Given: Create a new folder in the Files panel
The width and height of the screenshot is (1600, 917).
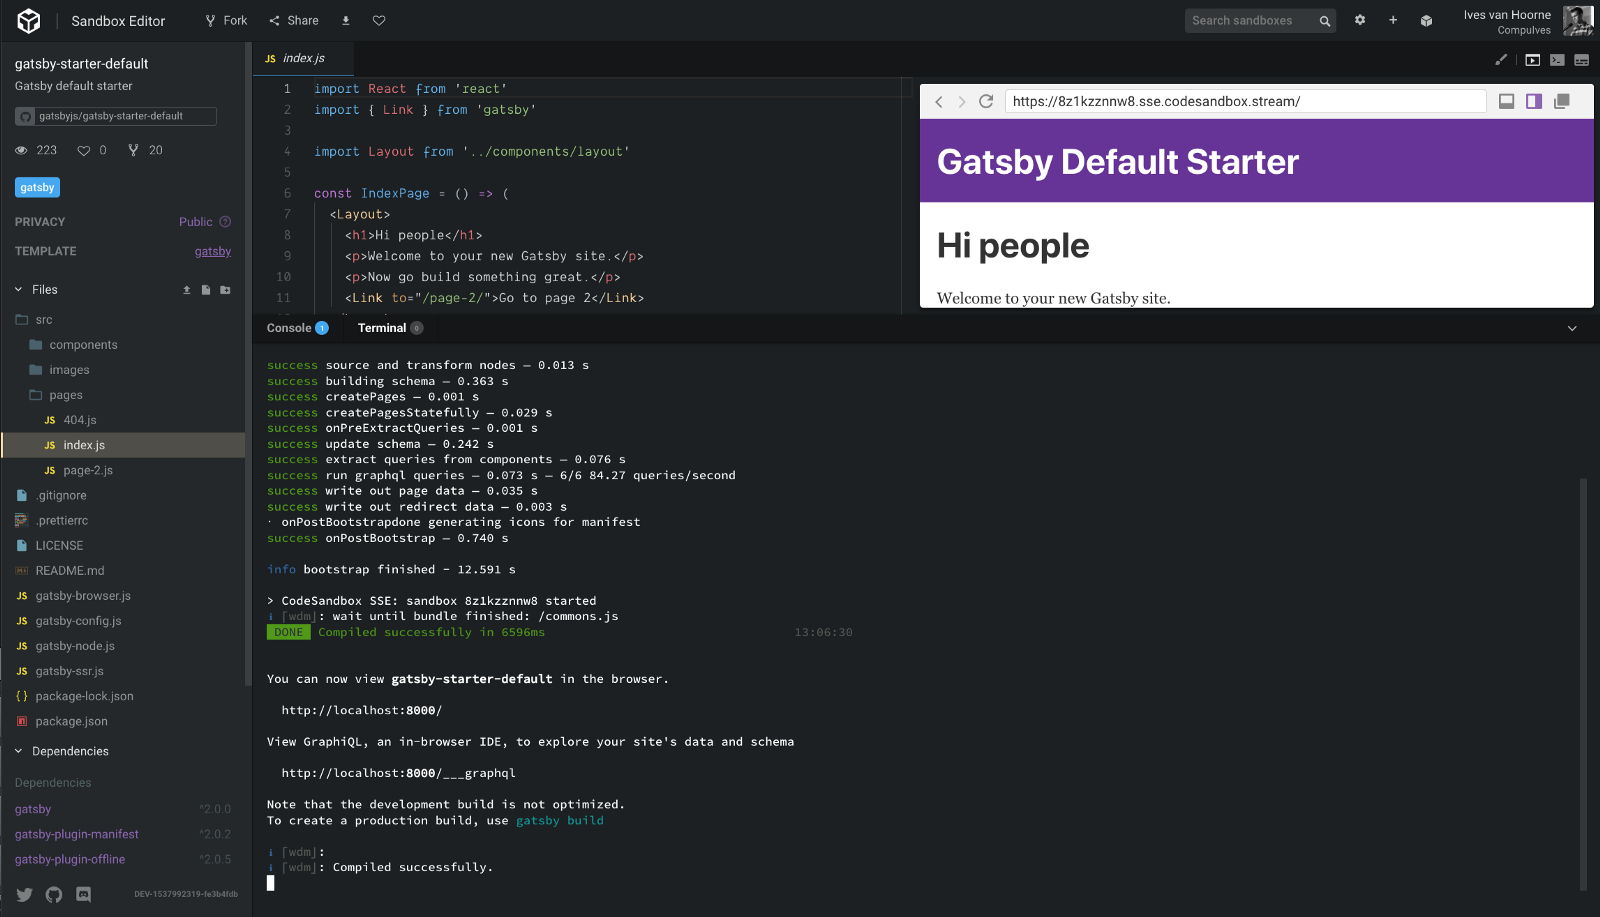Looking at the screenshot, I should (x=226, y=289).
